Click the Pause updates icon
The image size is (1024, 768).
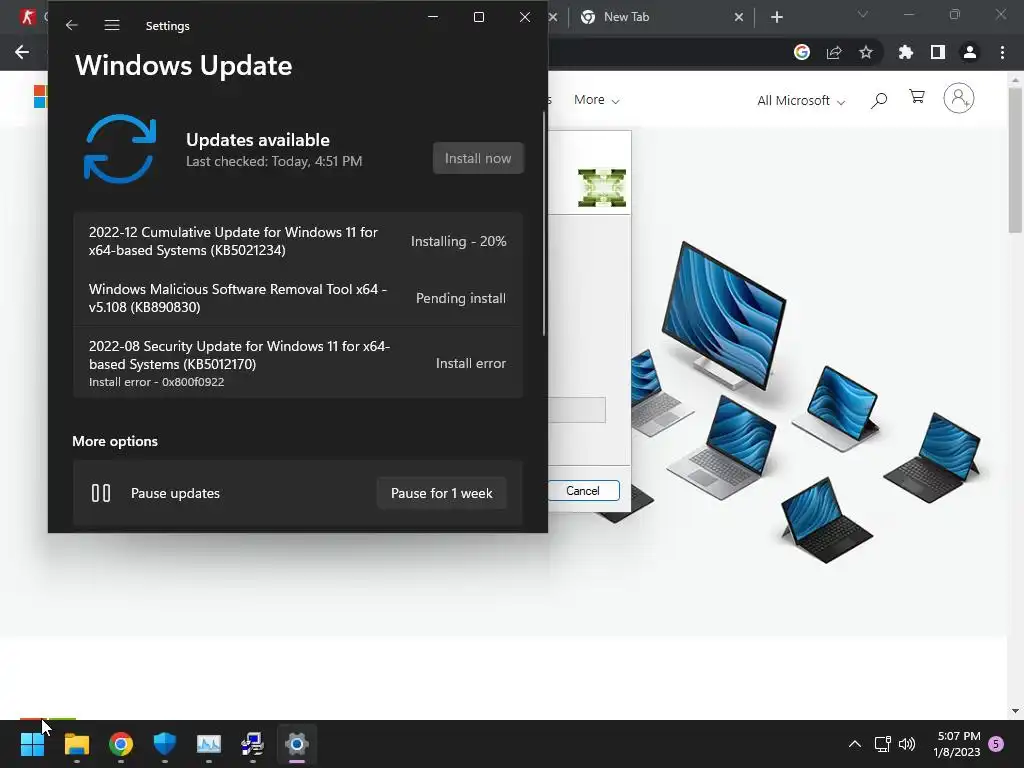pyautogui.click(x=101, y=493)
